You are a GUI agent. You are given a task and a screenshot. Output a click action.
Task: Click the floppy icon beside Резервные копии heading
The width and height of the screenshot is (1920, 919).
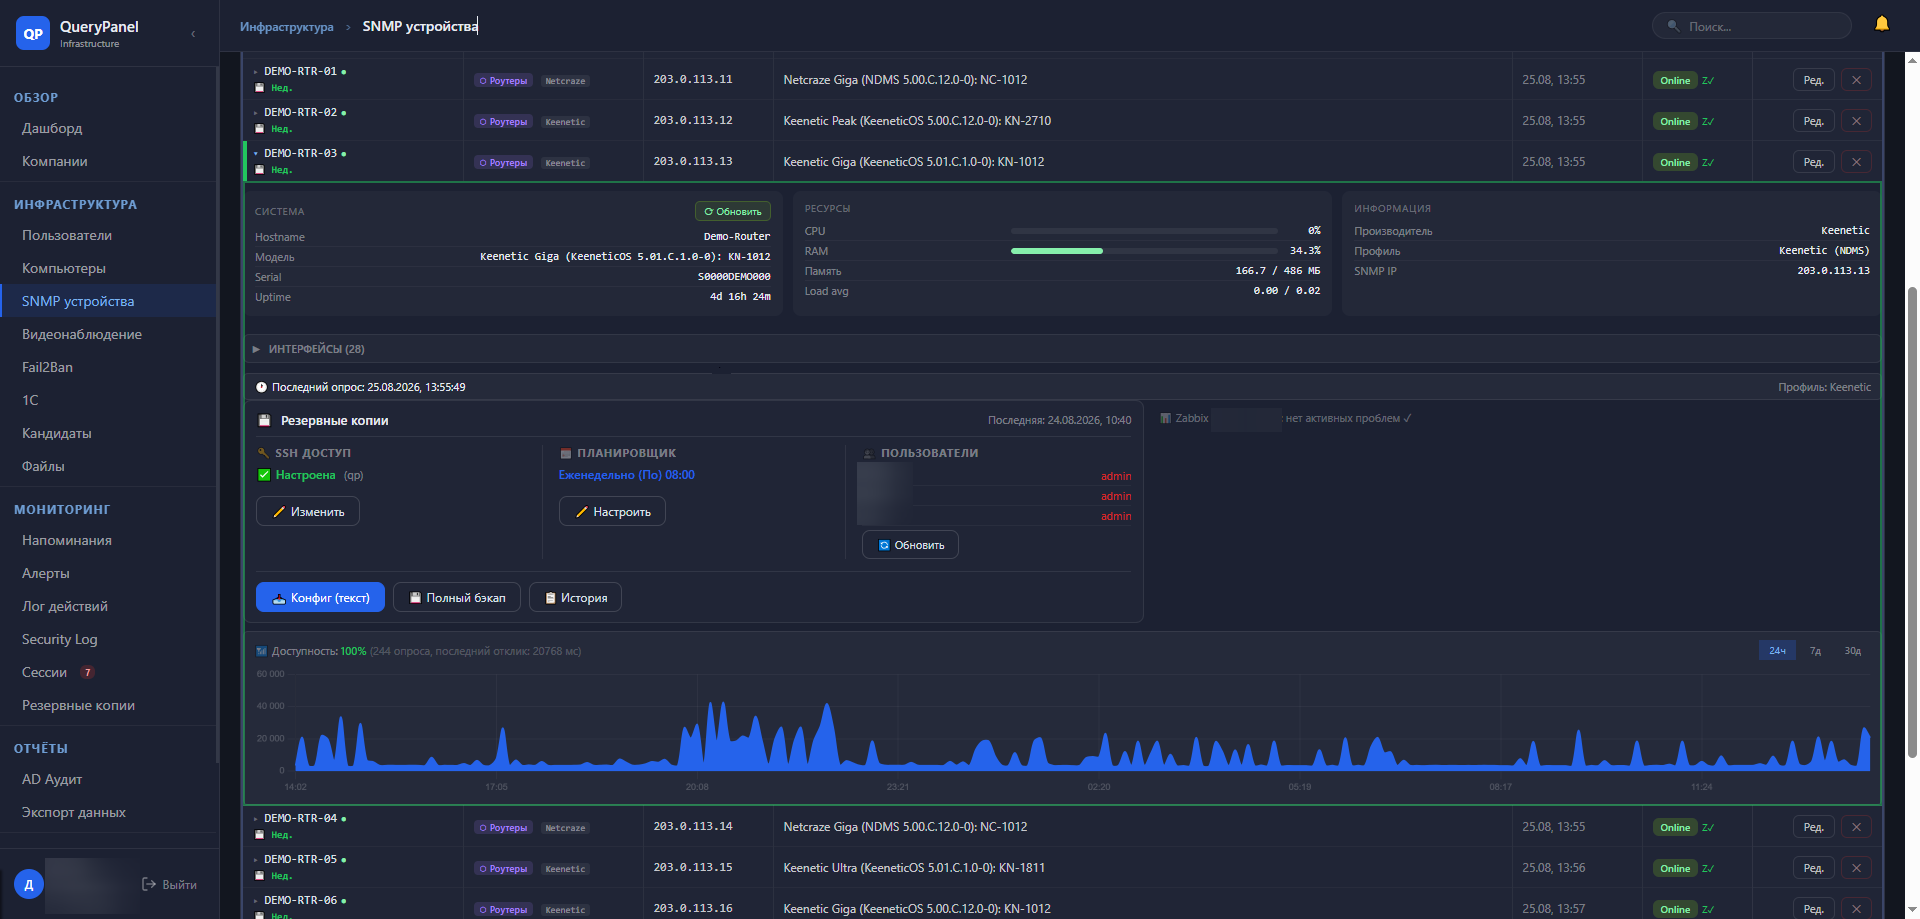[265, 421]
